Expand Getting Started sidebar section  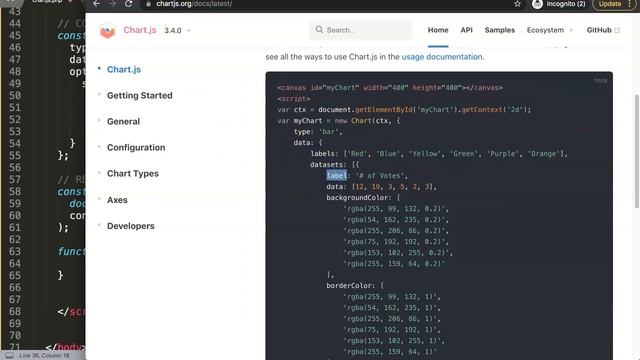(140, 96)
